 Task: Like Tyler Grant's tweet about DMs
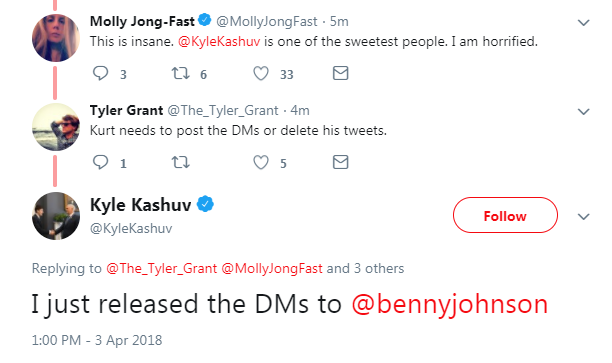261,162
